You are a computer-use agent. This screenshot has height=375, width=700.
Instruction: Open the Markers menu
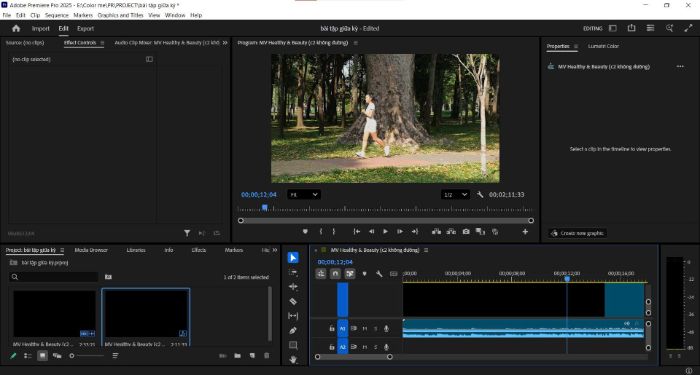(x=83, y=15)
